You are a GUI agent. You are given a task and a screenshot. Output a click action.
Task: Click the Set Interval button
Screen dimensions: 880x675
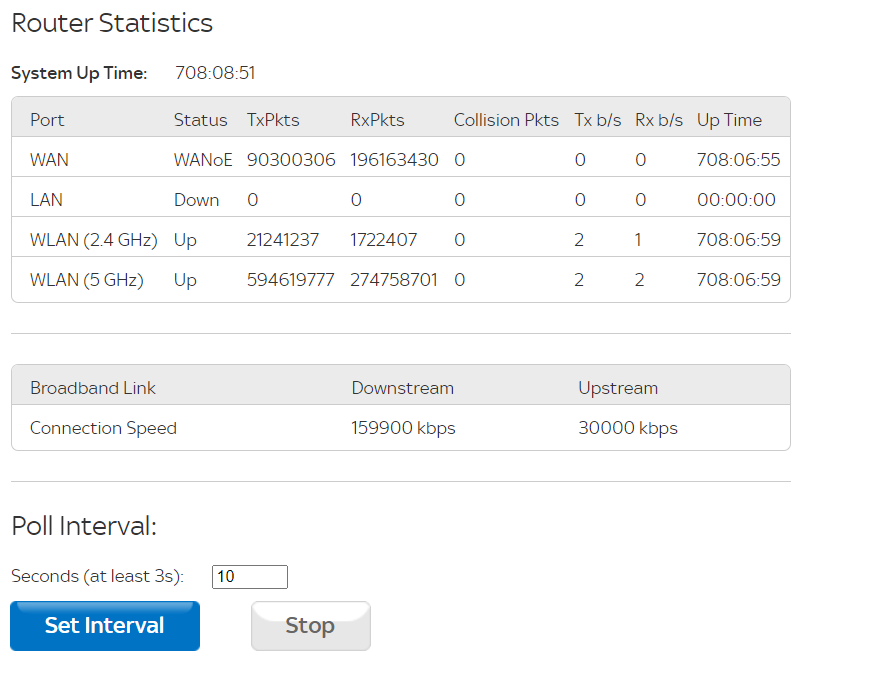(105, 626)
